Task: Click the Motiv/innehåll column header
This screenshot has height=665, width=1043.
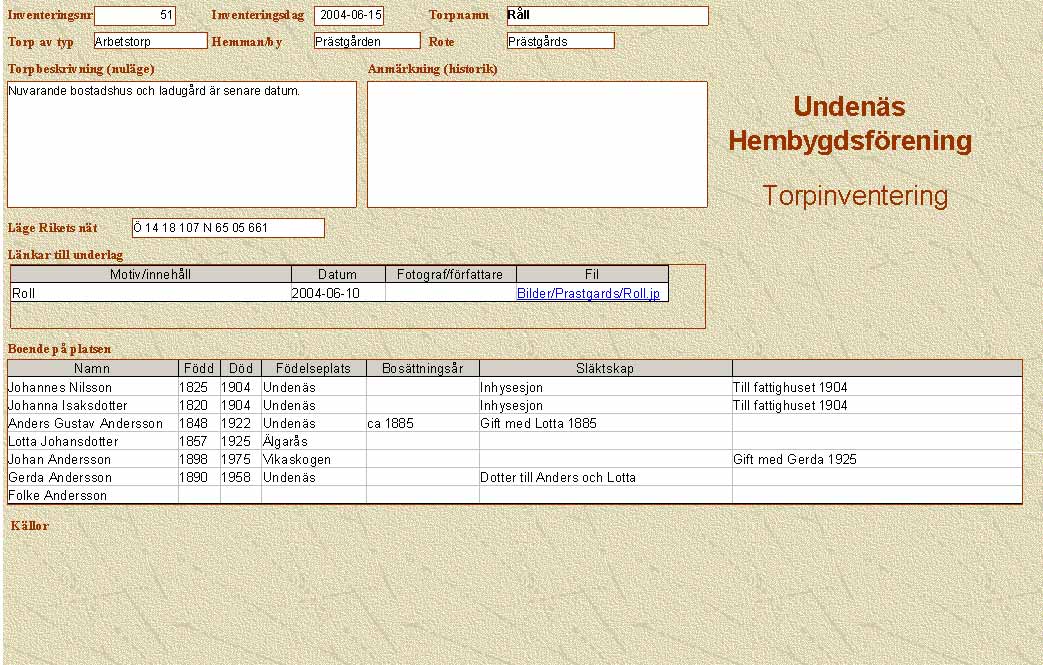Action: [151, 274]
